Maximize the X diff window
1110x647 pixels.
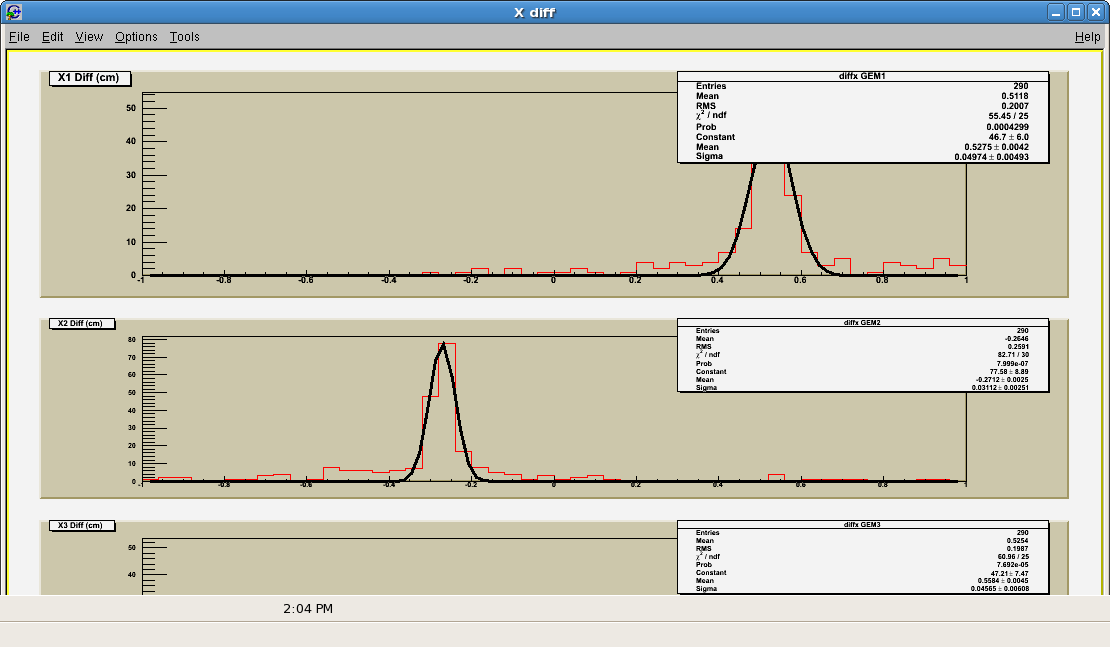[x=1076, y=12]
